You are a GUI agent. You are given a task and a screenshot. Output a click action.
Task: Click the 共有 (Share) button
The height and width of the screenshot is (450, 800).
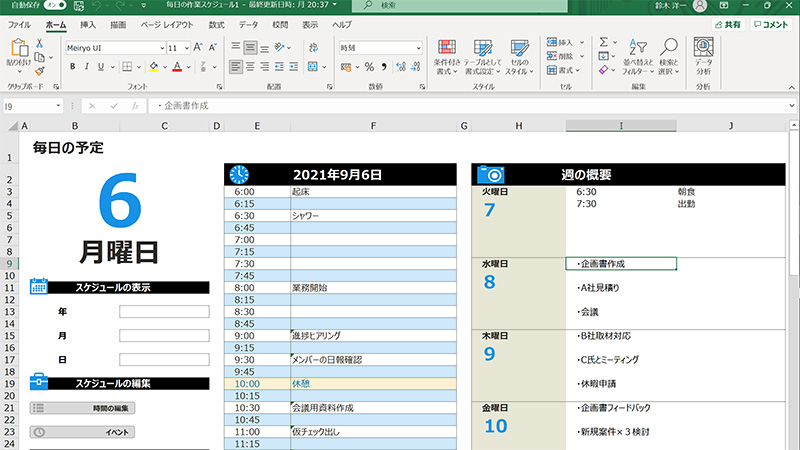pos(728,23)
